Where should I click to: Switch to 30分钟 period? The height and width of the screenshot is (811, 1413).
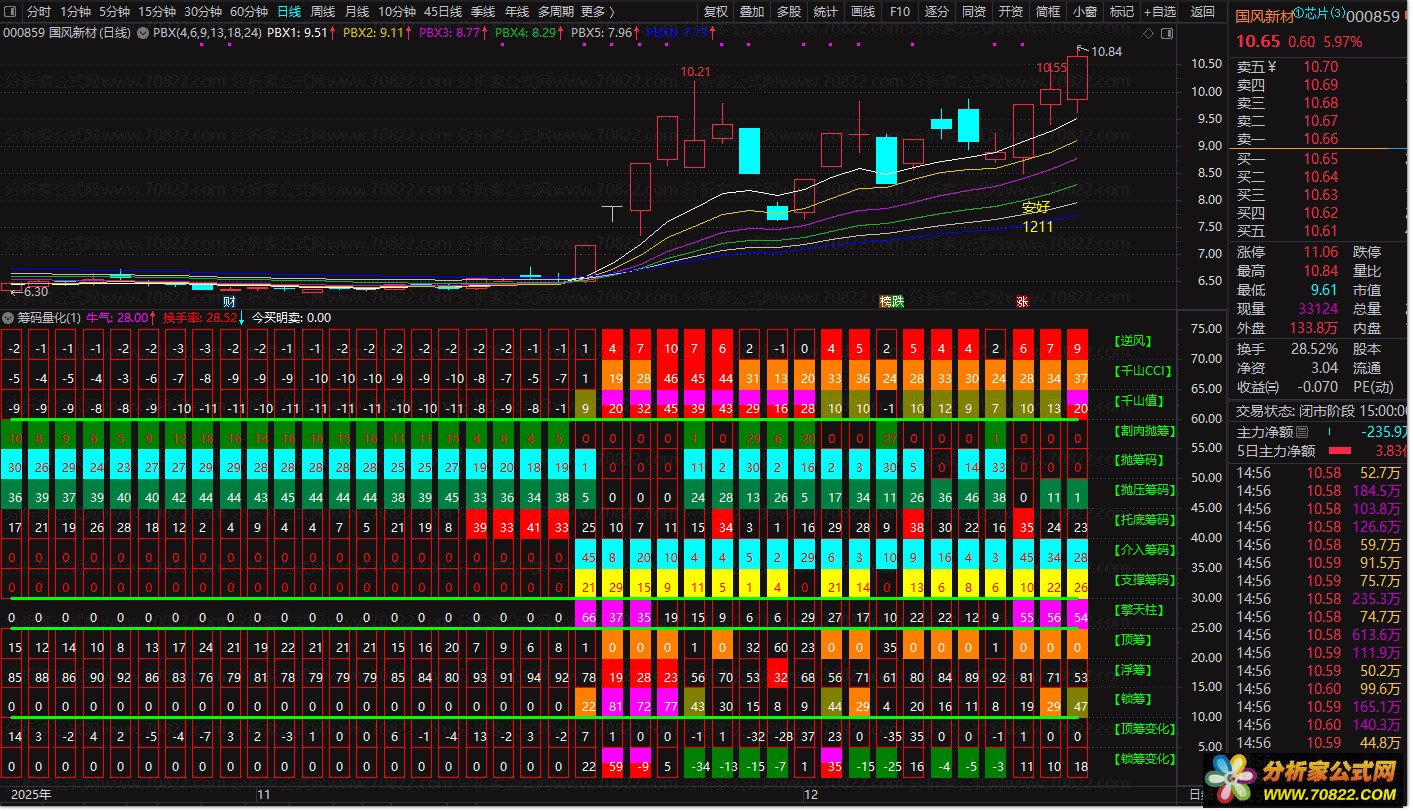pyautogui.click(x=203, y=12)
